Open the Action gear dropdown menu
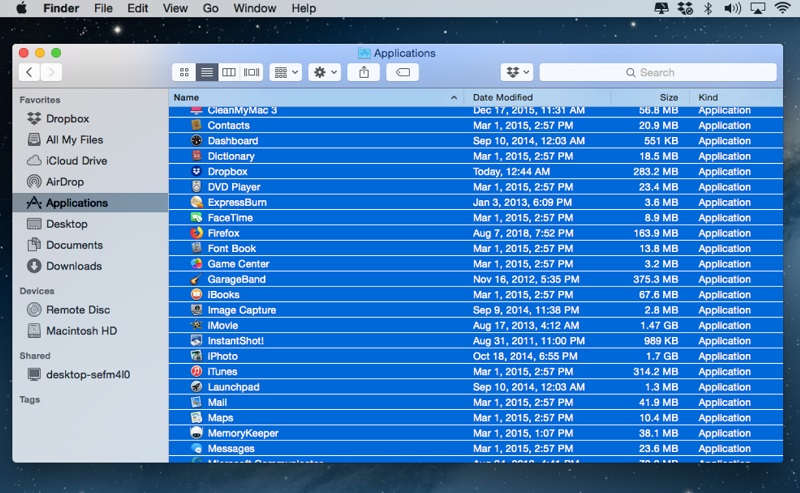The image size is (800, 493). pyautogui.click(x=325, y=72)
